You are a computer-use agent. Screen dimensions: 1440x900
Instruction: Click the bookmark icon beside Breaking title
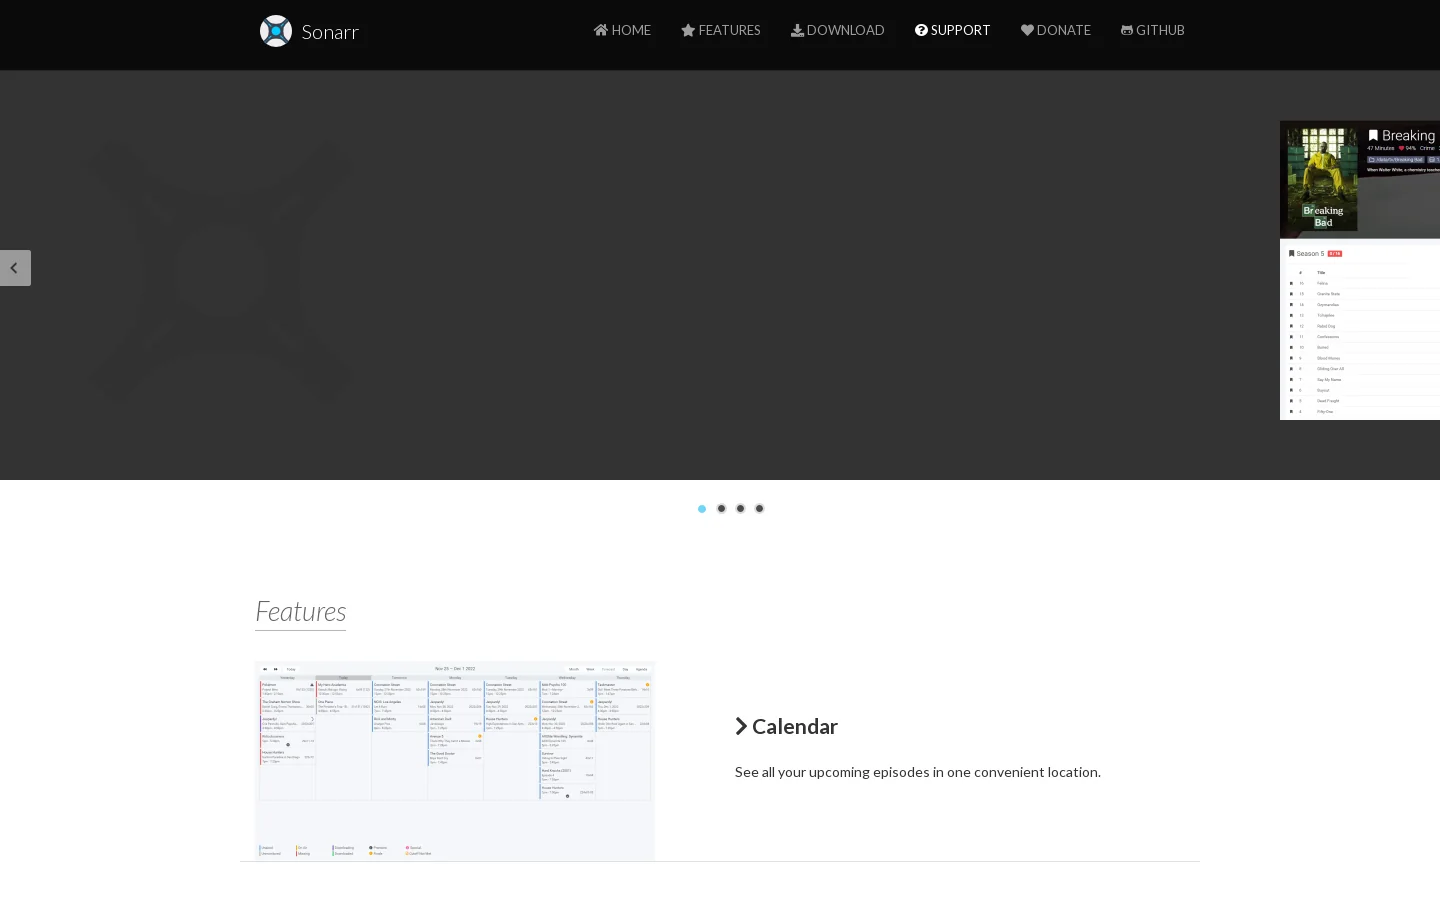pyautogui.click(x=1373, y=135)
